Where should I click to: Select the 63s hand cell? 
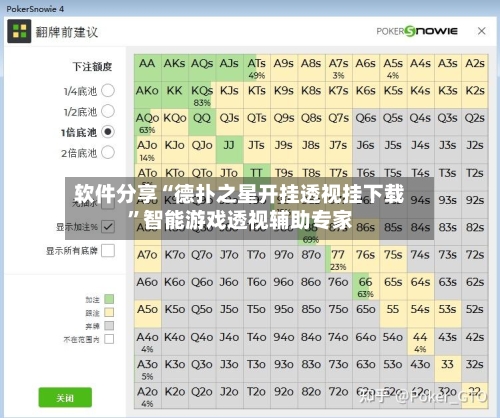pyautogui.click(x=448, y=286)
